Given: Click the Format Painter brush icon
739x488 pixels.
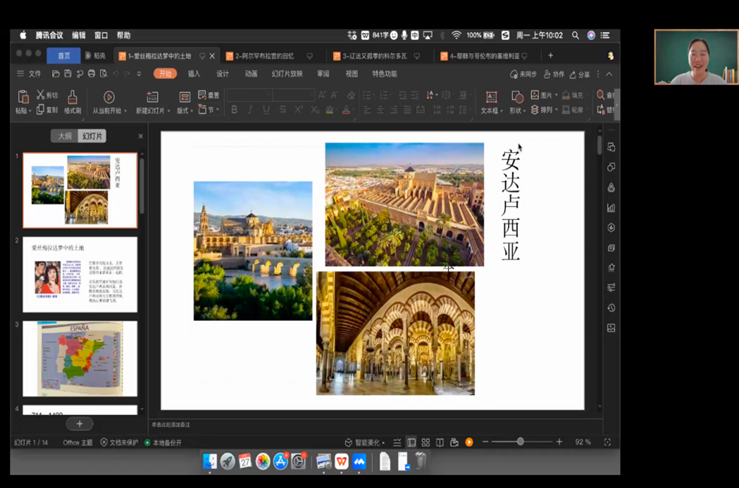Looking at the screenshot, I should (x=72, y=99).
